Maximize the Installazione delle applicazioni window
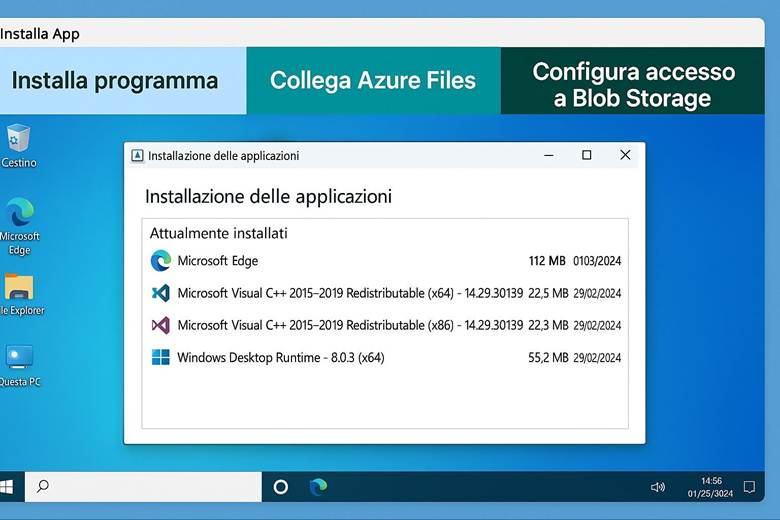 [586, 155]
